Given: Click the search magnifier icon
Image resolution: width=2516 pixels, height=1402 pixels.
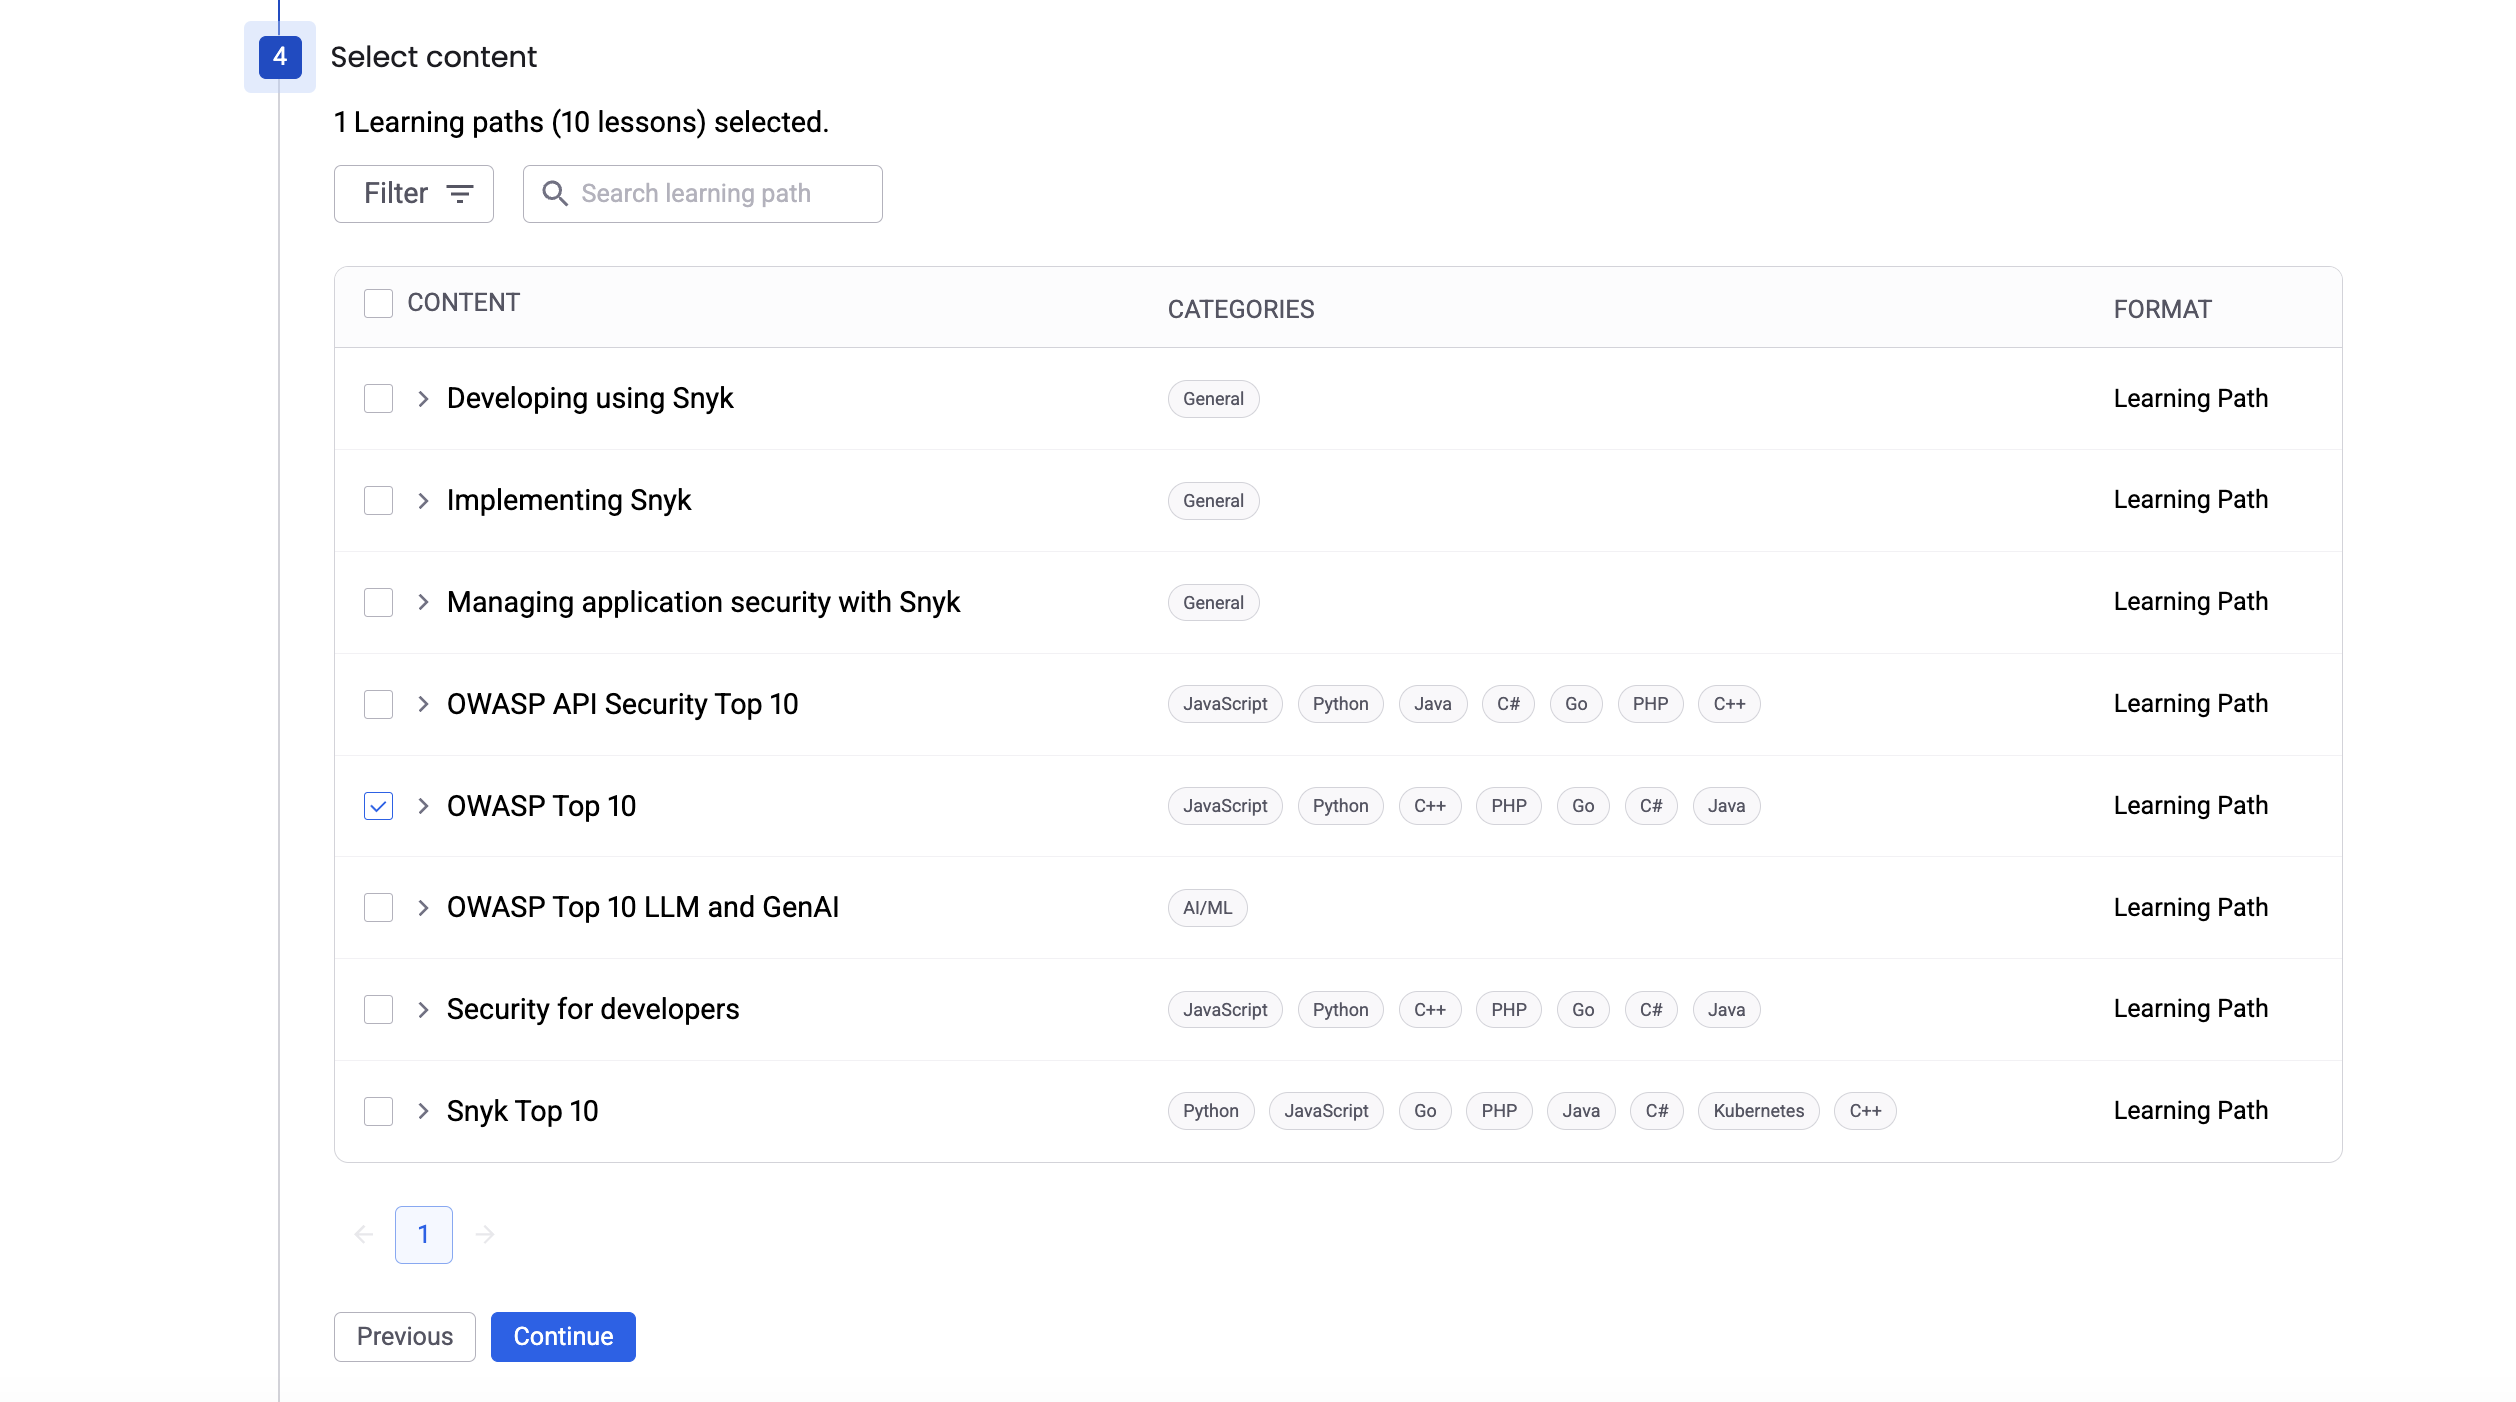Looking at the screenshot, I should (555, 193).
